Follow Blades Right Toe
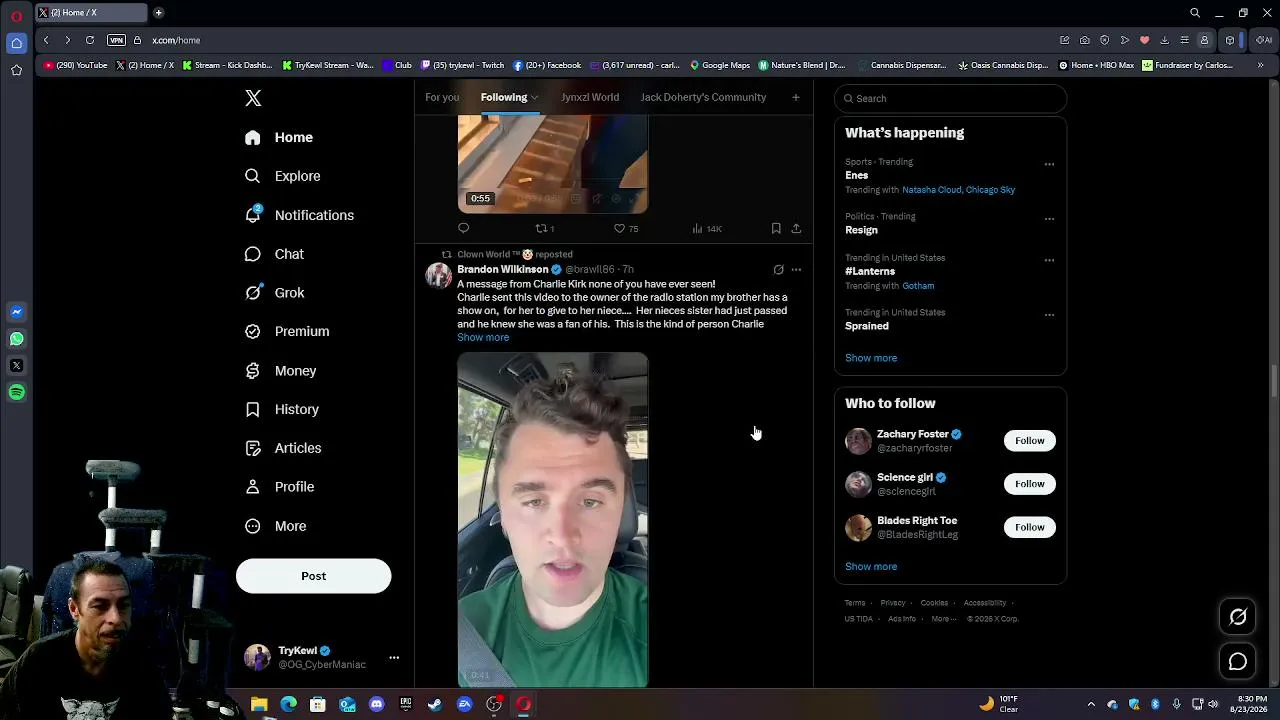 [x=1029, y=527]
